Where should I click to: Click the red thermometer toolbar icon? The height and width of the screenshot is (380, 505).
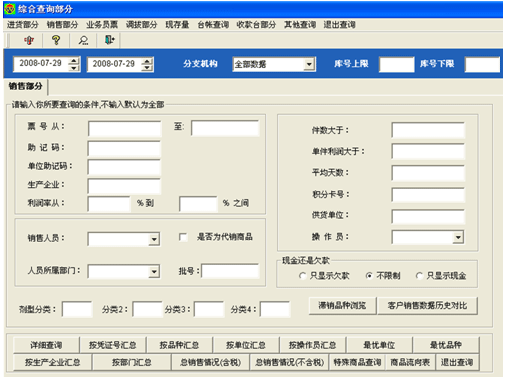(x=29, y=40)
